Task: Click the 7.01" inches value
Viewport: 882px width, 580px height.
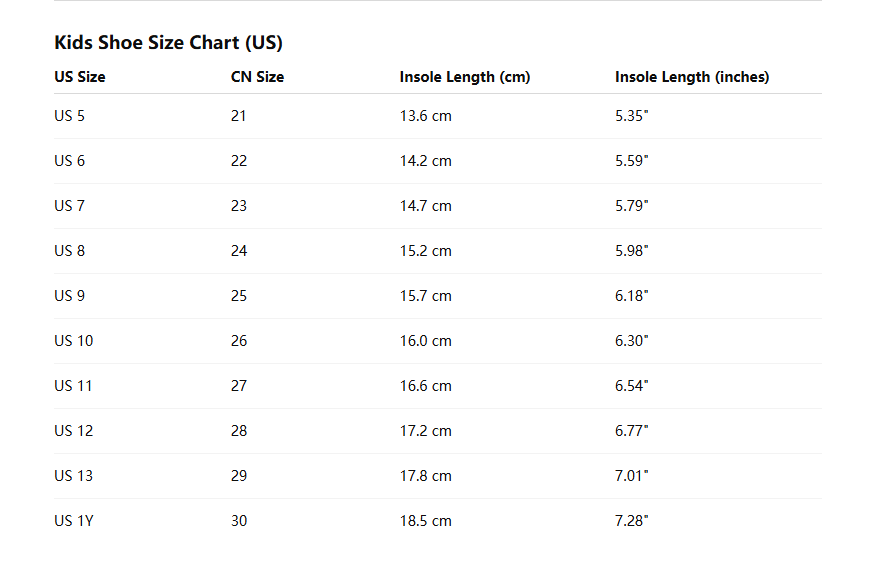Action: tap(632, 476)
